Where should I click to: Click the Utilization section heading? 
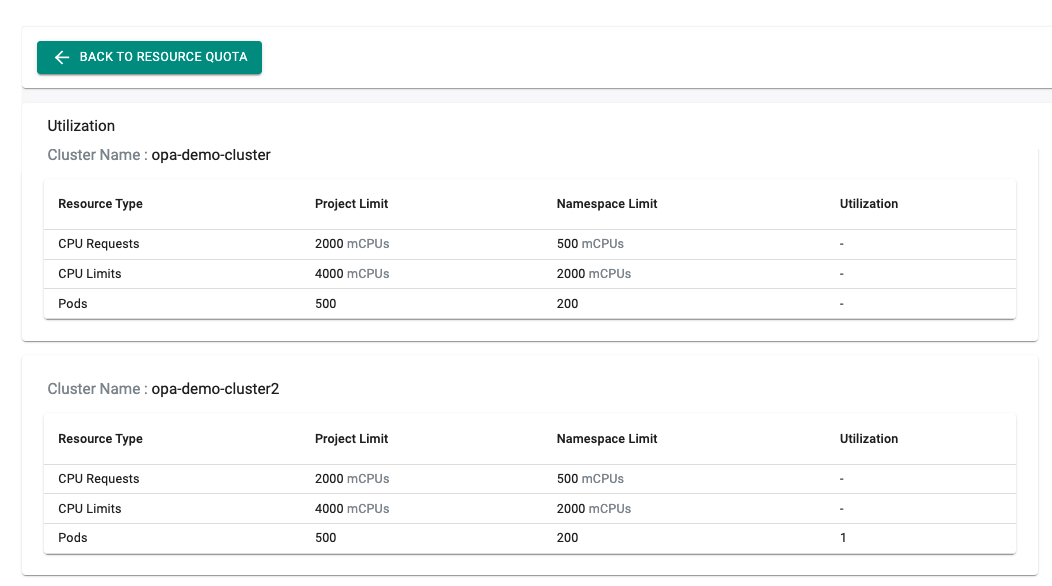coord(81,126)
